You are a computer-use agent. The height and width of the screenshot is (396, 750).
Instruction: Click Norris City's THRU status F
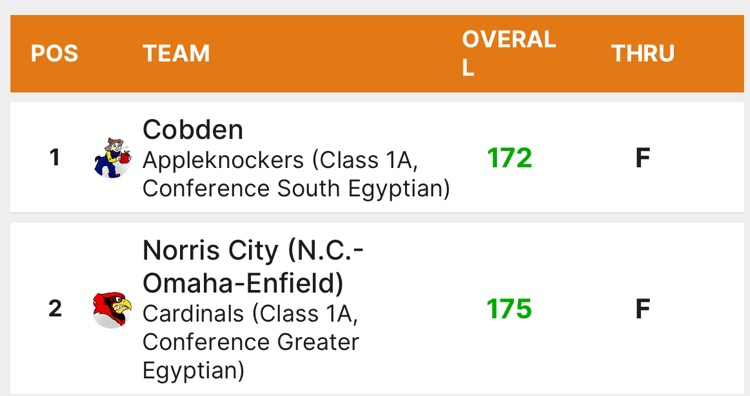point(643,308)
